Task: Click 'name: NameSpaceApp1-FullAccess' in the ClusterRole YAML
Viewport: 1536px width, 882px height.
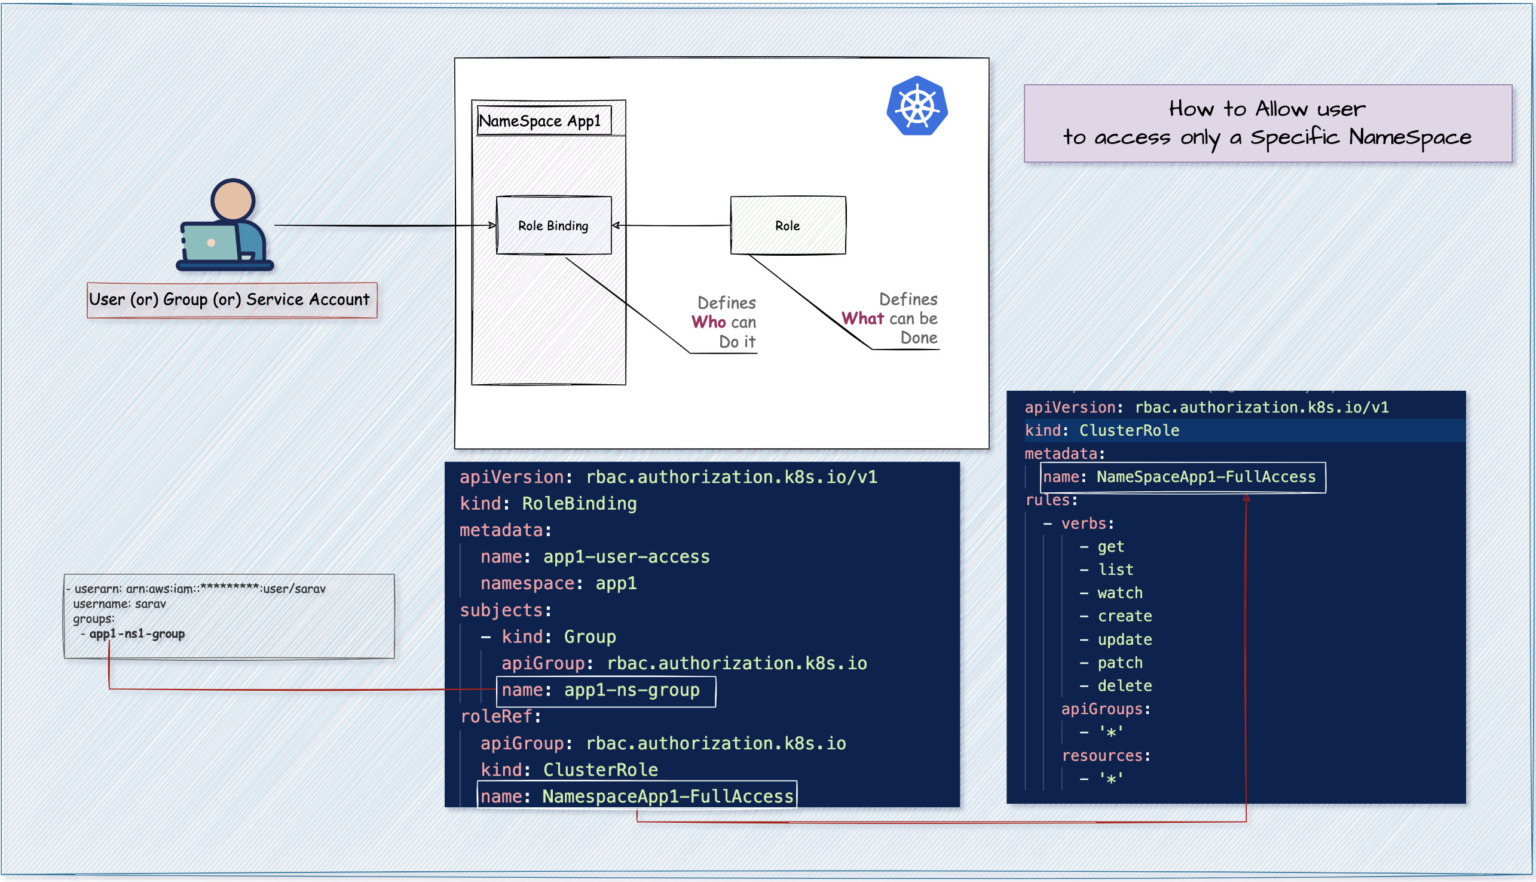Action: click(x=1182, y=477)
